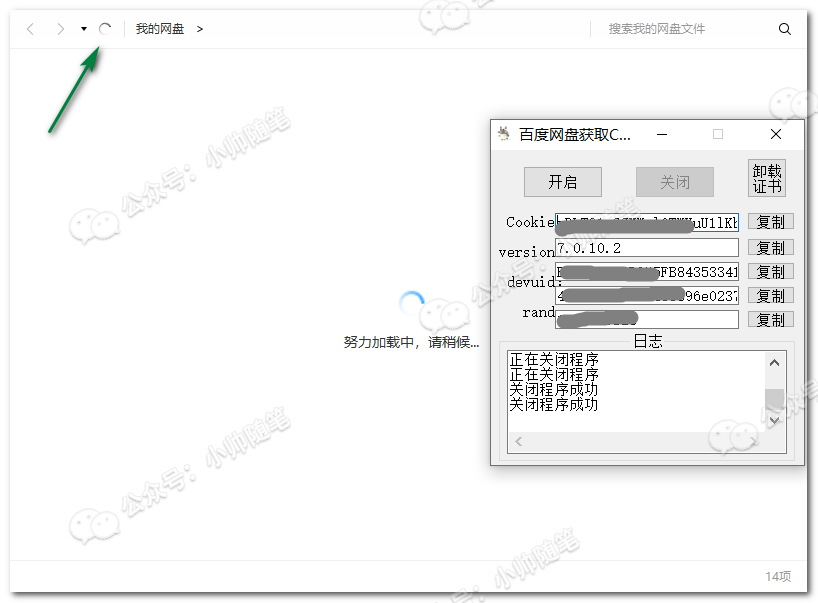Click into the rand text field
The width and height of the screenshot is (818, 603).
pos(647,319)
